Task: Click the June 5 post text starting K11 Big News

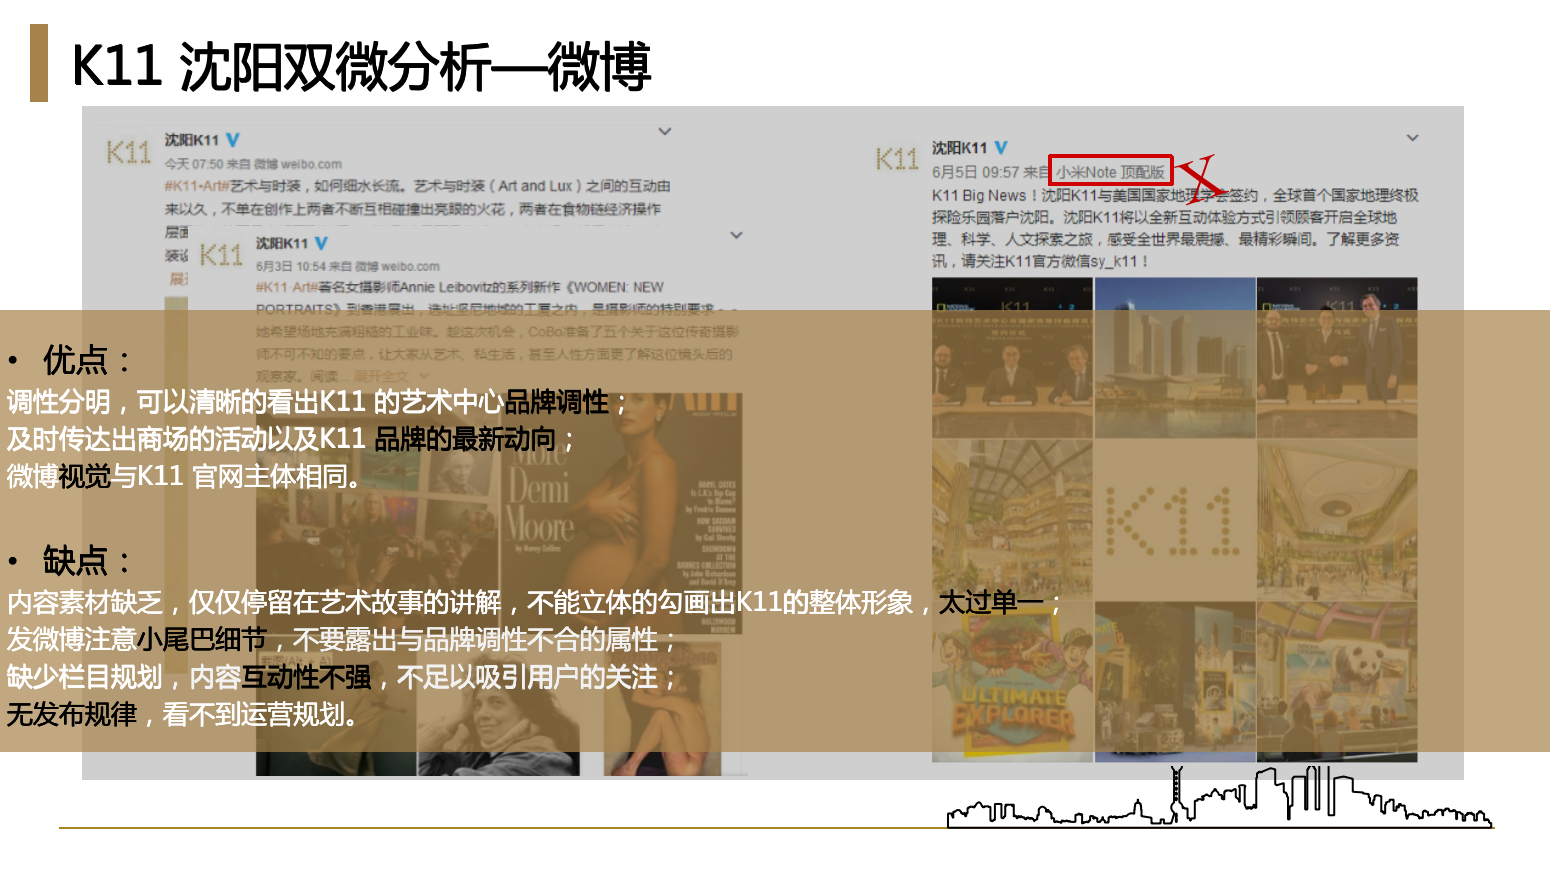Action: 1175,228
